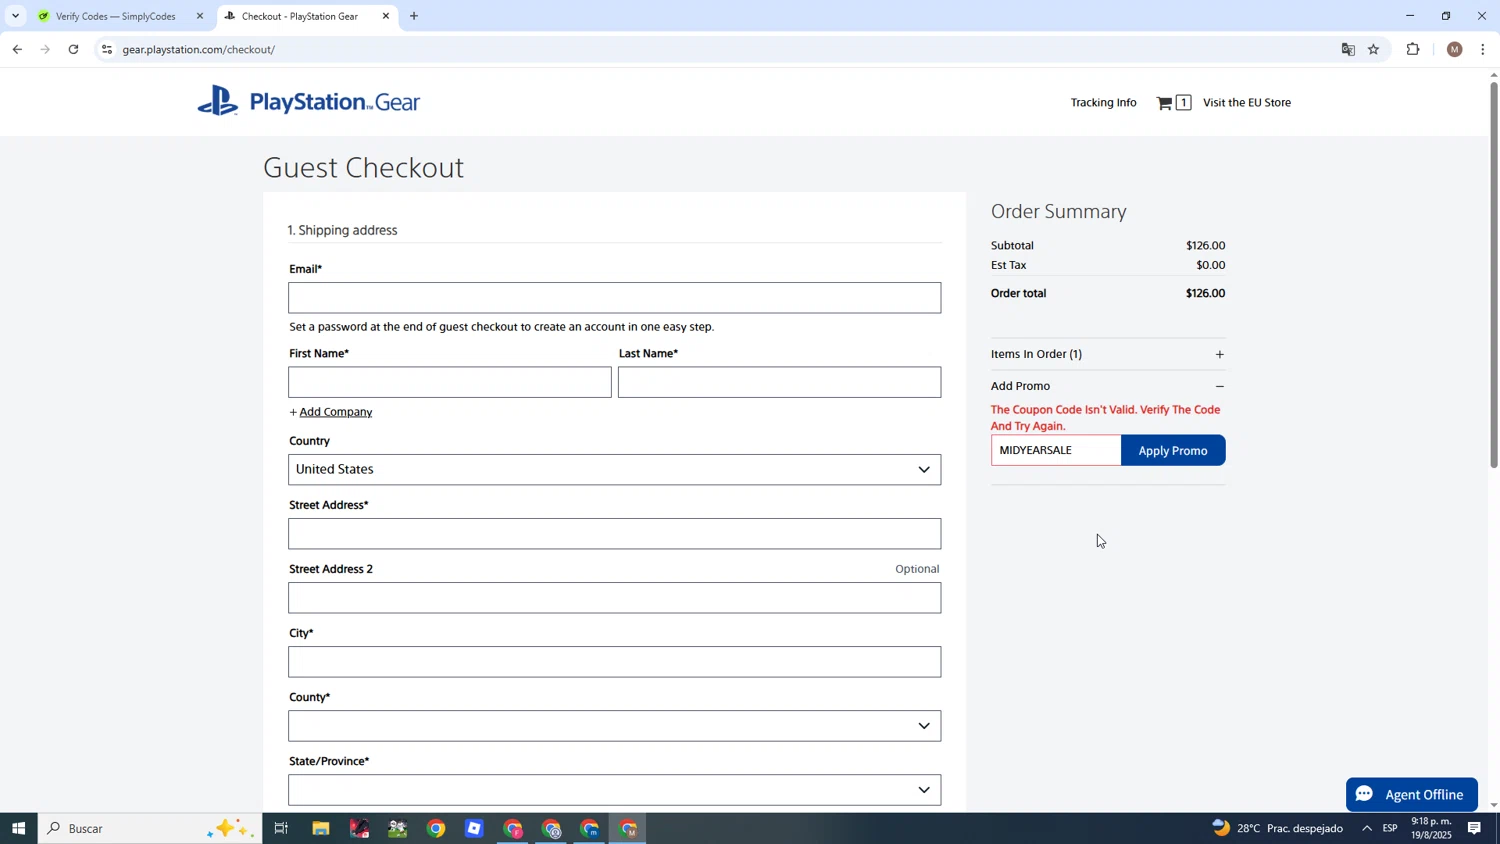This screenshot has width=1500, height=844.
Task: Click the Guest Checkout heading
Action: click(x=363, y=167)
